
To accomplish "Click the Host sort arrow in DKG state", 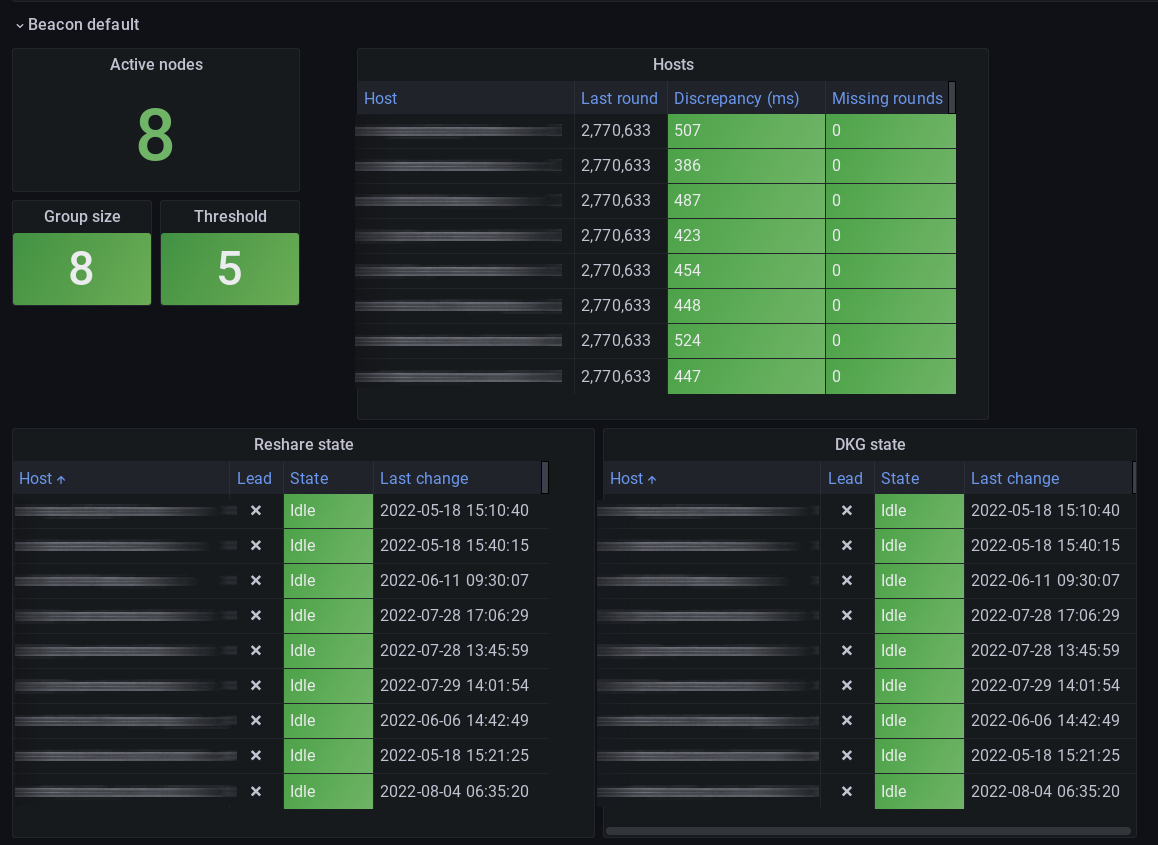I will pyautogui.click(x=652, y=479).
